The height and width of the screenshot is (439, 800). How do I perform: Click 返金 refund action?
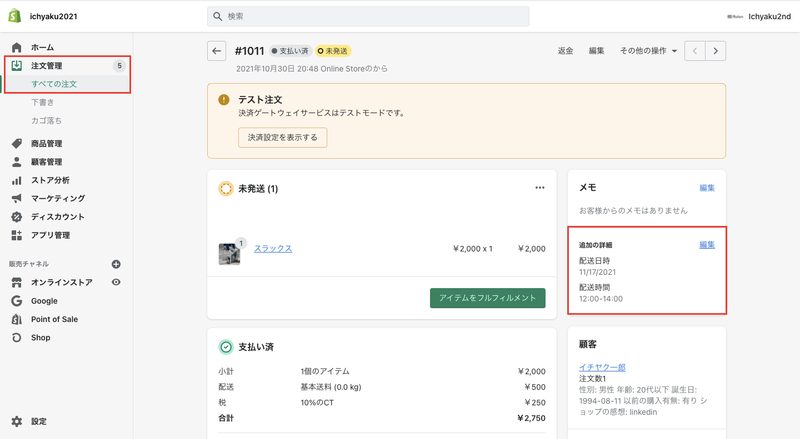(x=565, y=51)
